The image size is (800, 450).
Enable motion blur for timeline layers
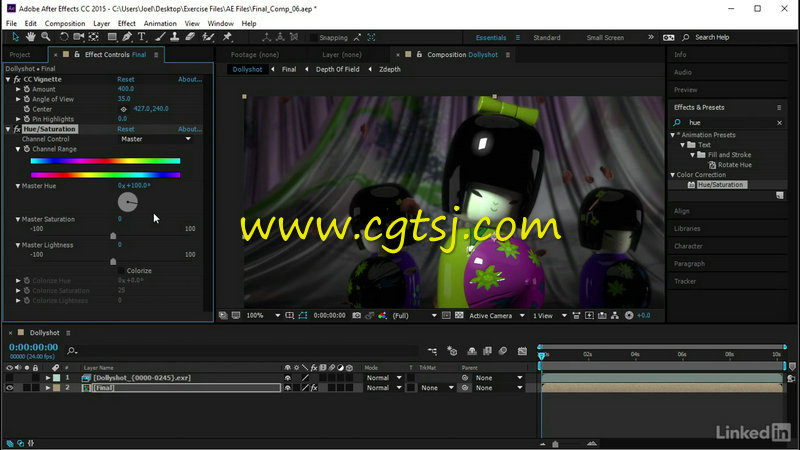[x=503, y=351]
